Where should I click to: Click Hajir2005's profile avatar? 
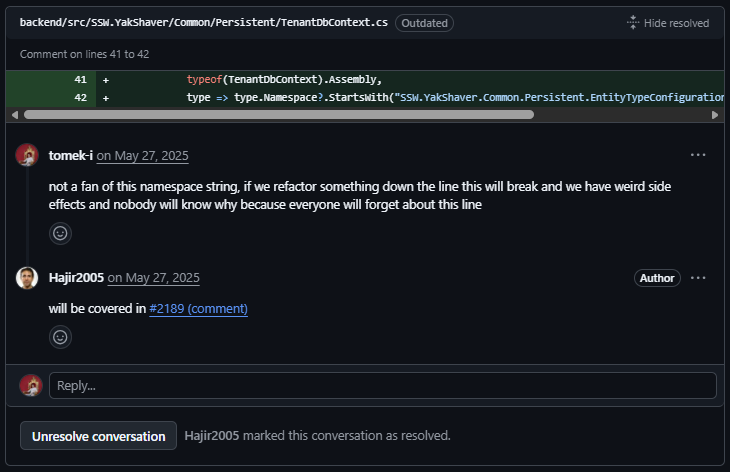tap(28, 277)
